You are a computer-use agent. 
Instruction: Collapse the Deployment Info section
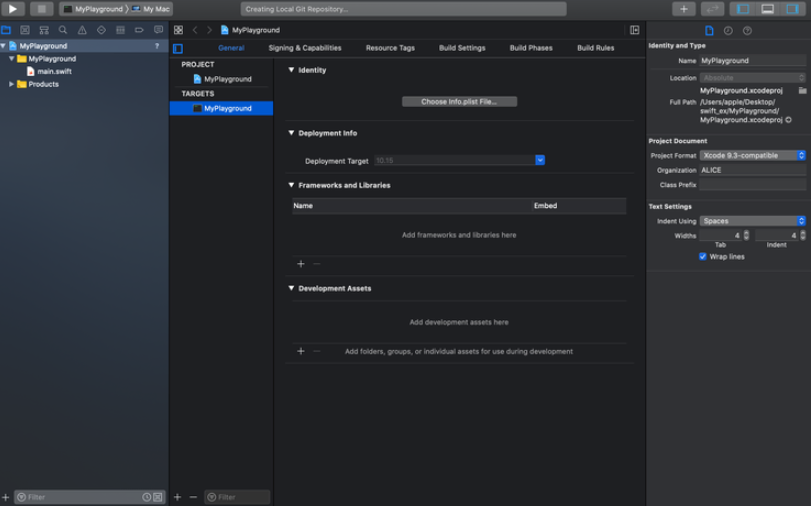tap(291, 133)
